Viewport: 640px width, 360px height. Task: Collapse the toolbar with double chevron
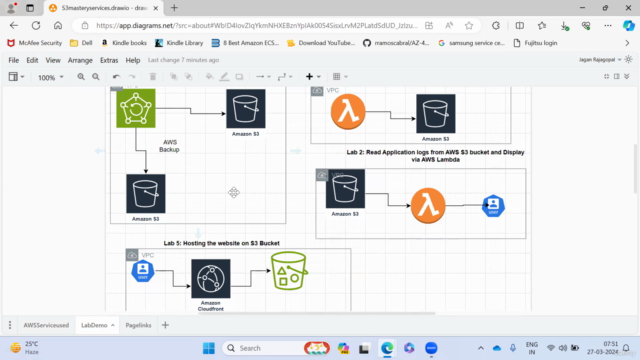627,76
